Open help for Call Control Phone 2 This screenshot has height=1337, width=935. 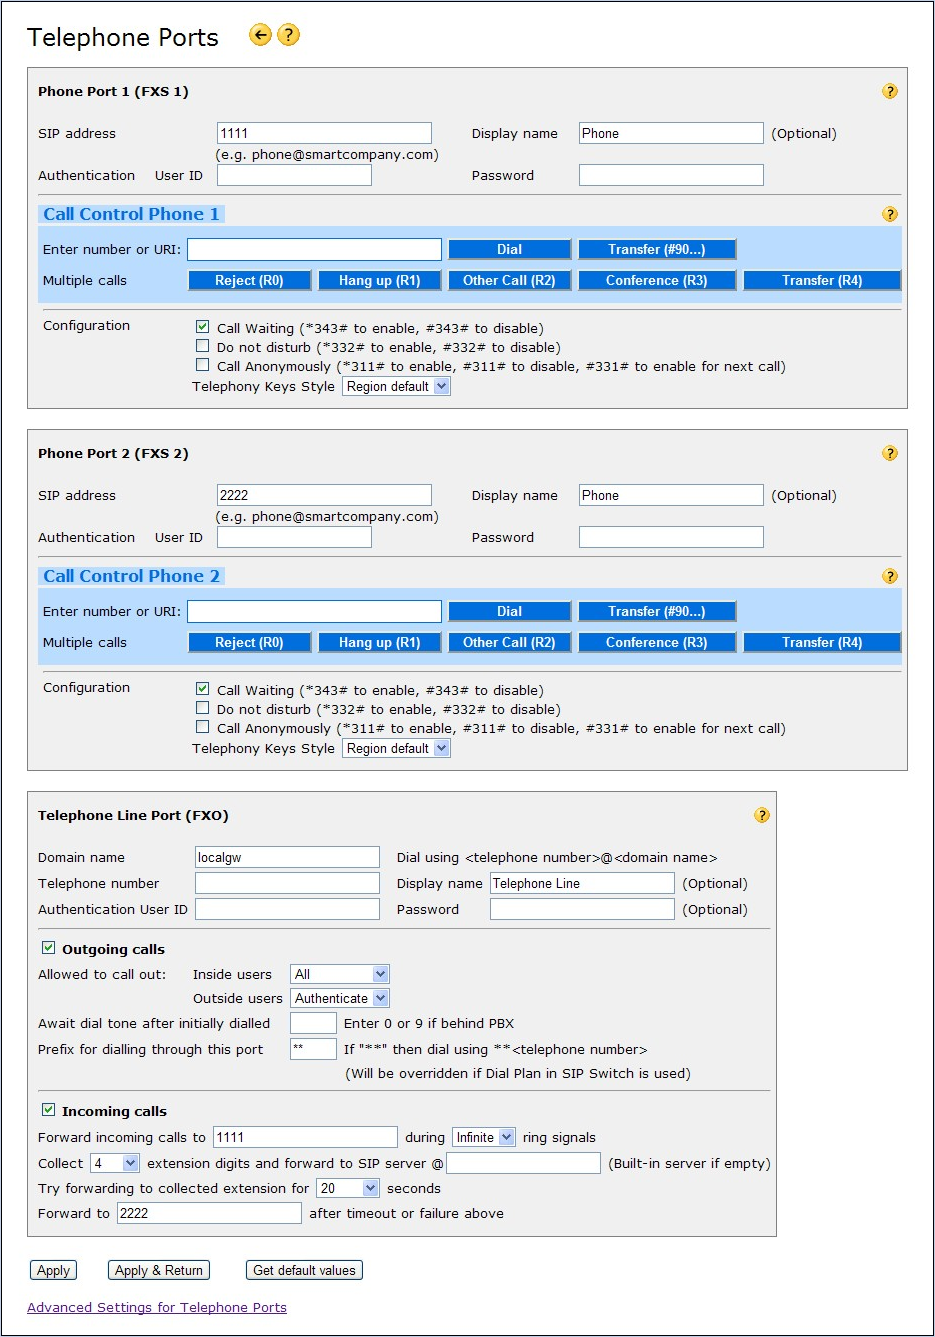[889, 576]
